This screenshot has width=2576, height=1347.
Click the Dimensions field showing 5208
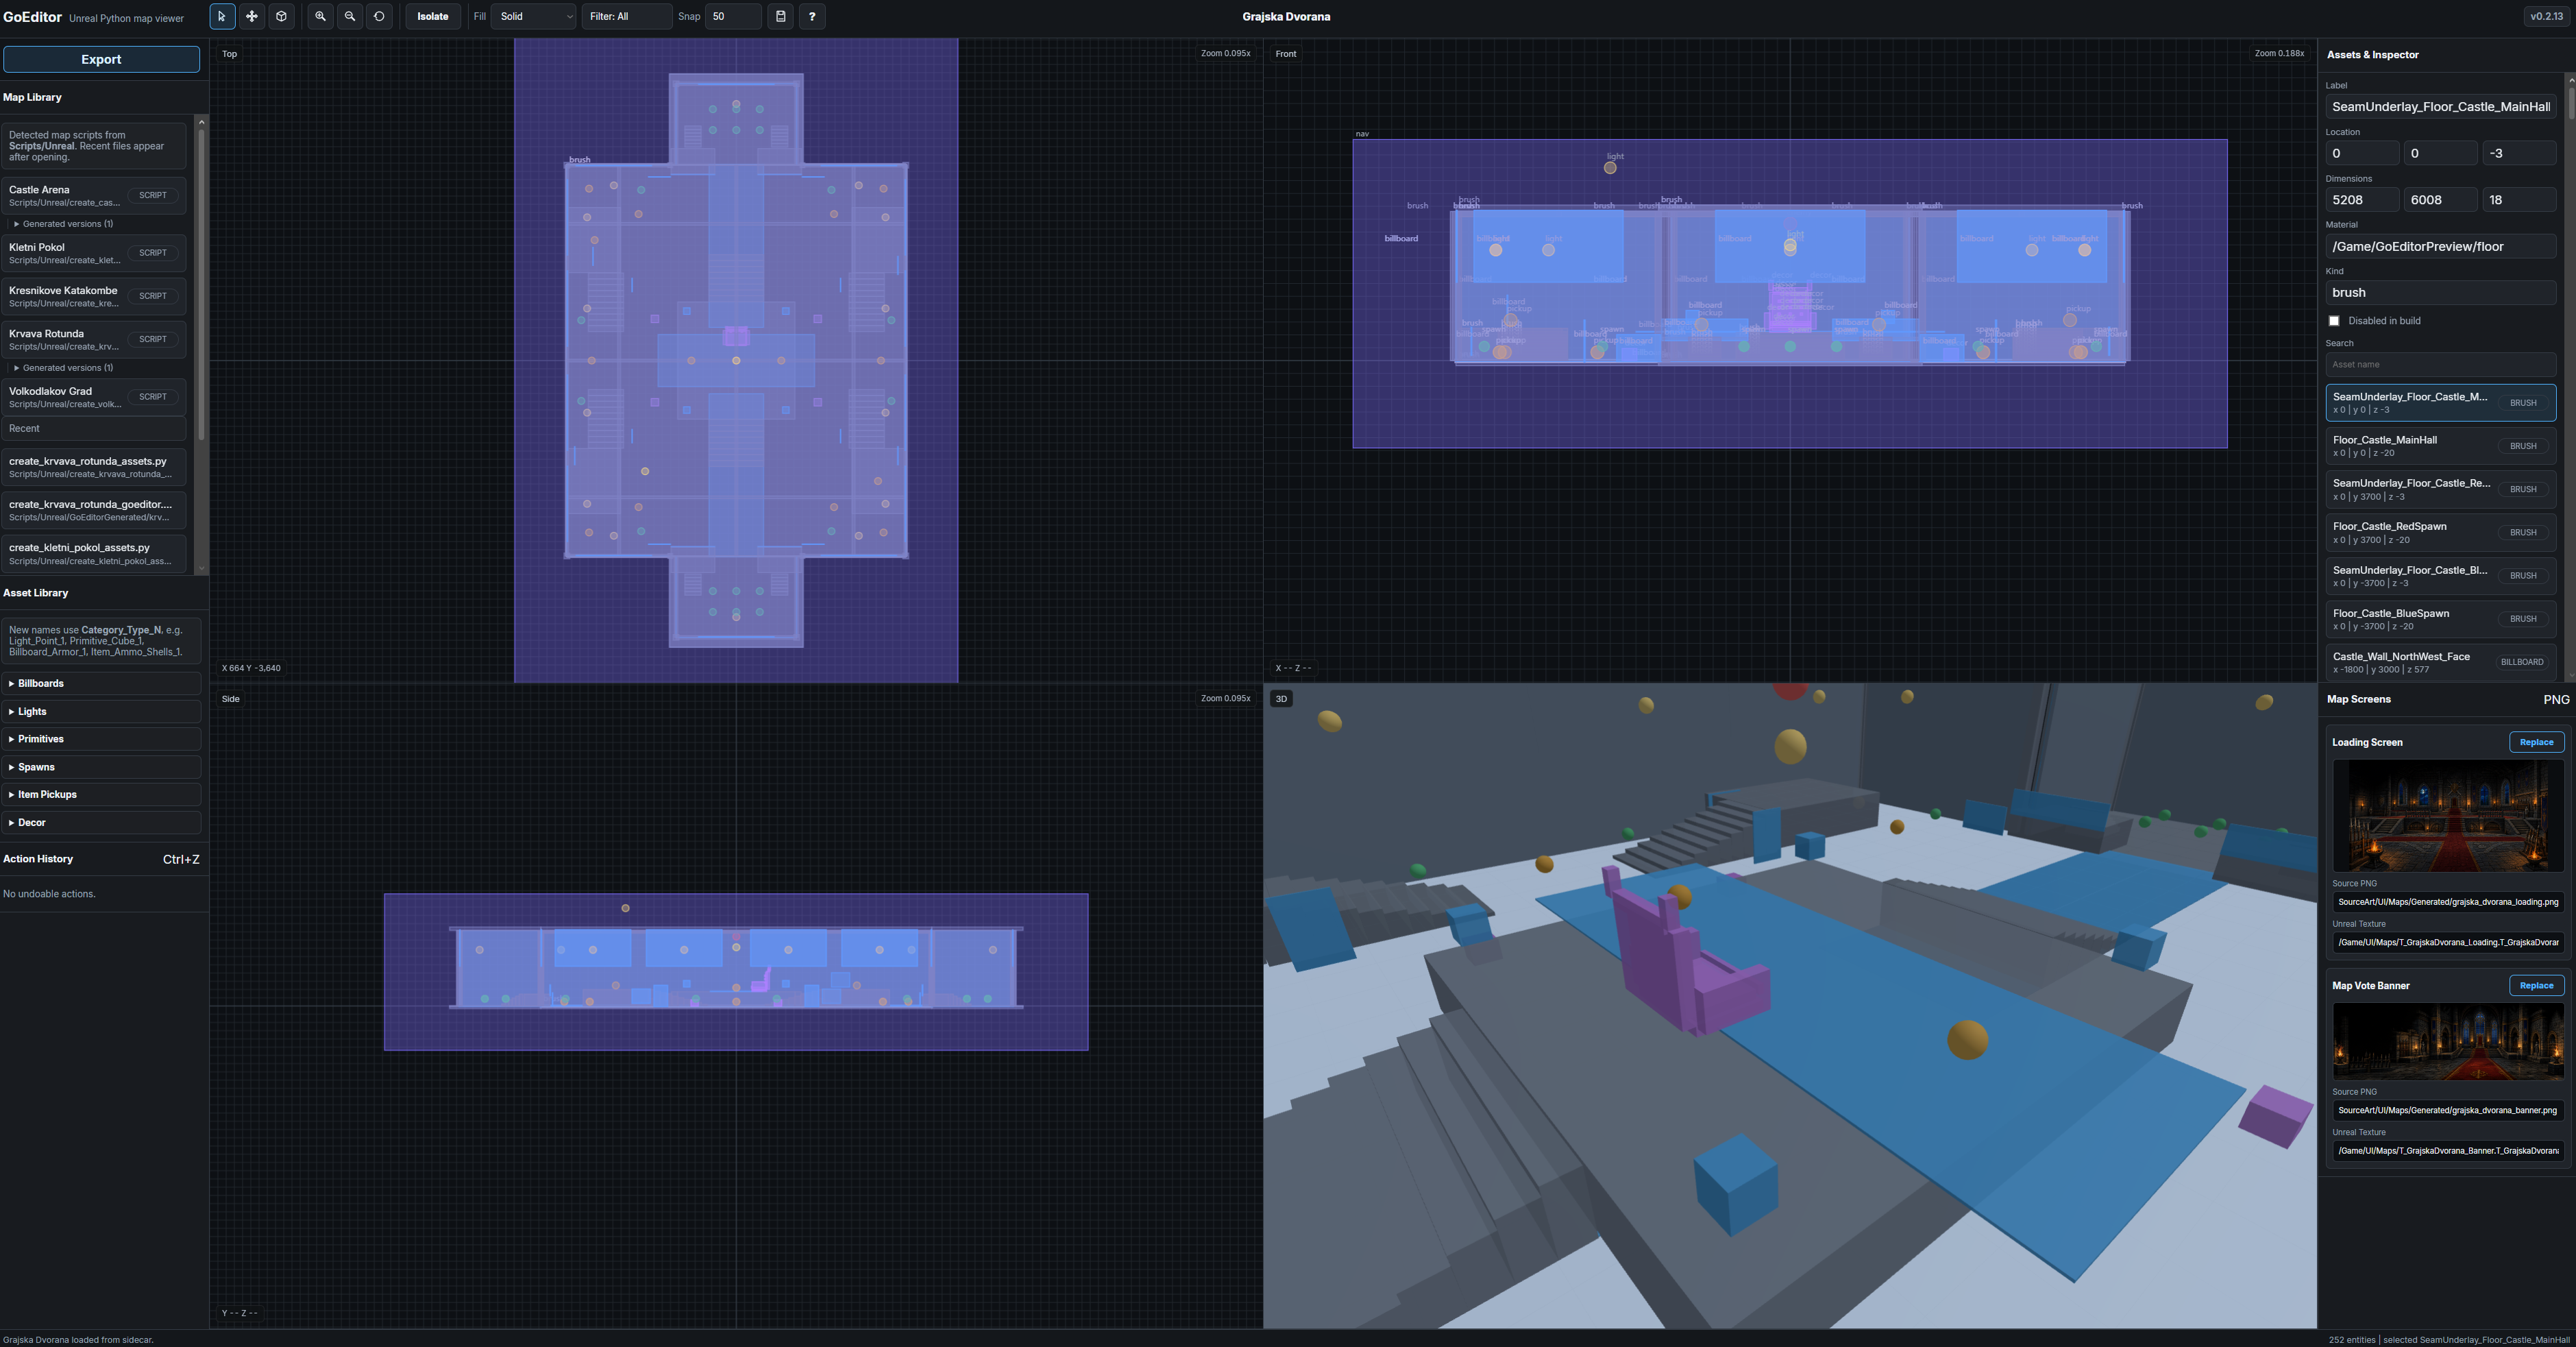pos(2362,200)
